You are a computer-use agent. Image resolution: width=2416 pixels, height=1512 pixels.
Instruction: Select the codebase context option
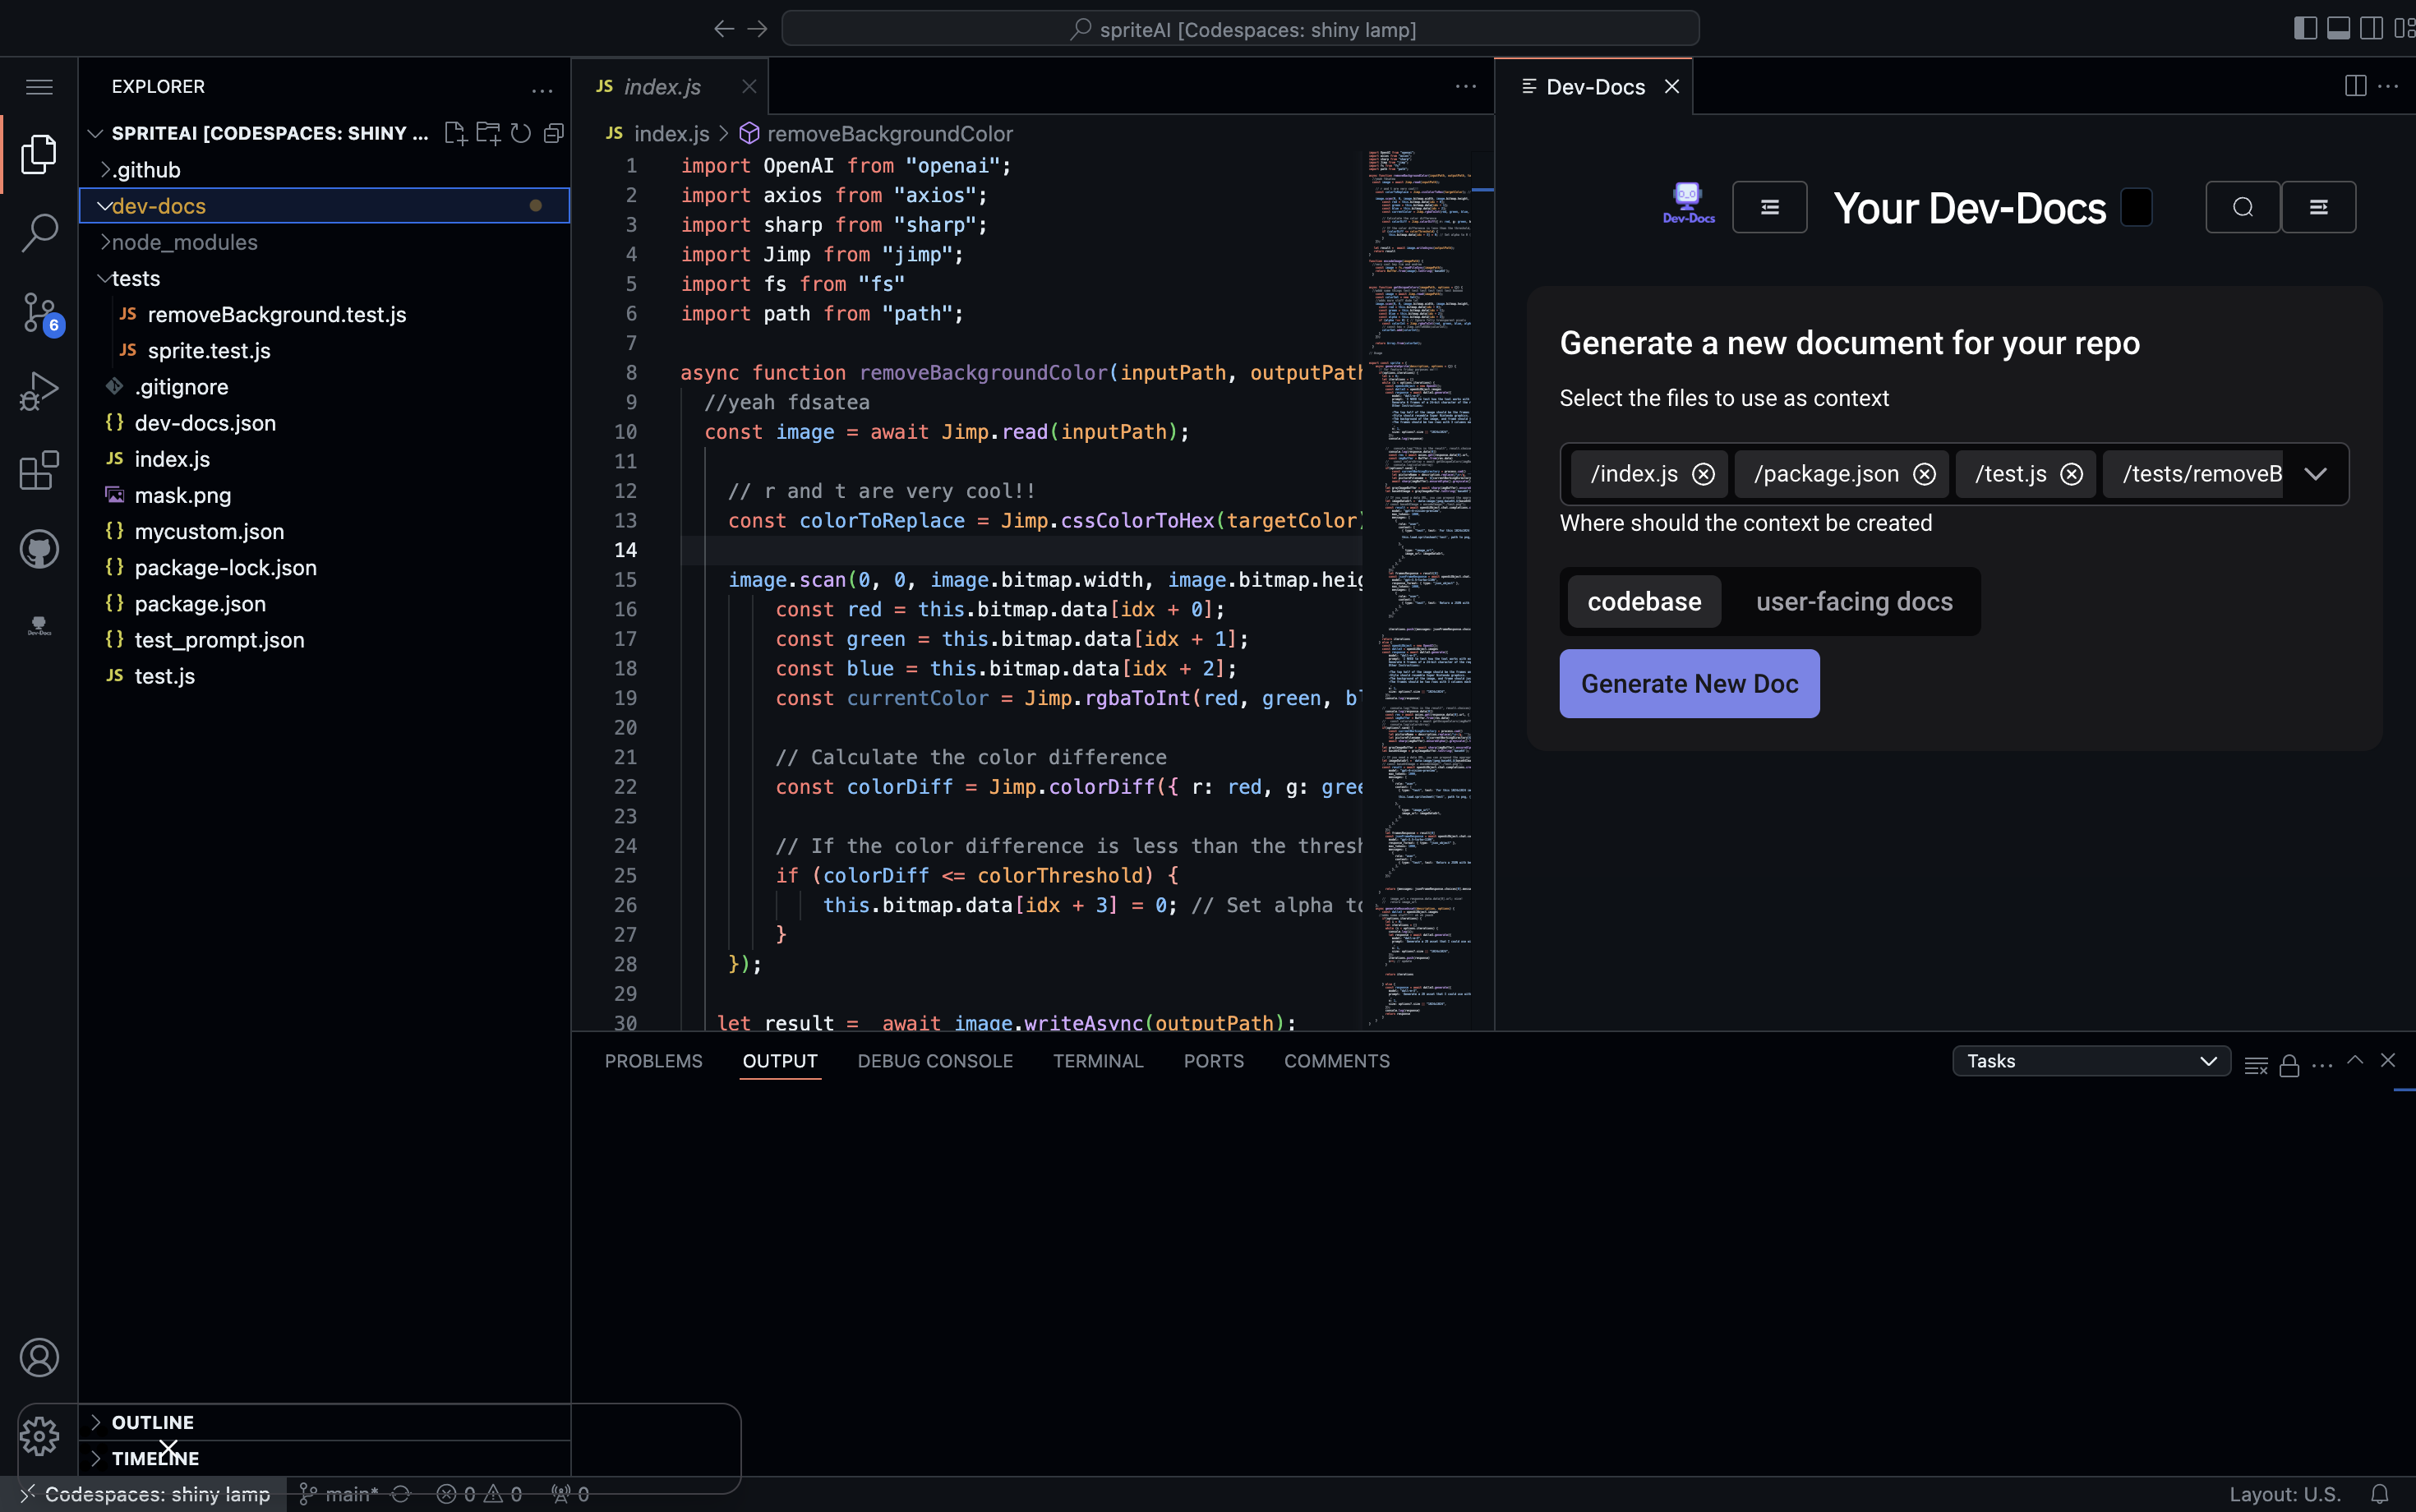pos(1643,601)
